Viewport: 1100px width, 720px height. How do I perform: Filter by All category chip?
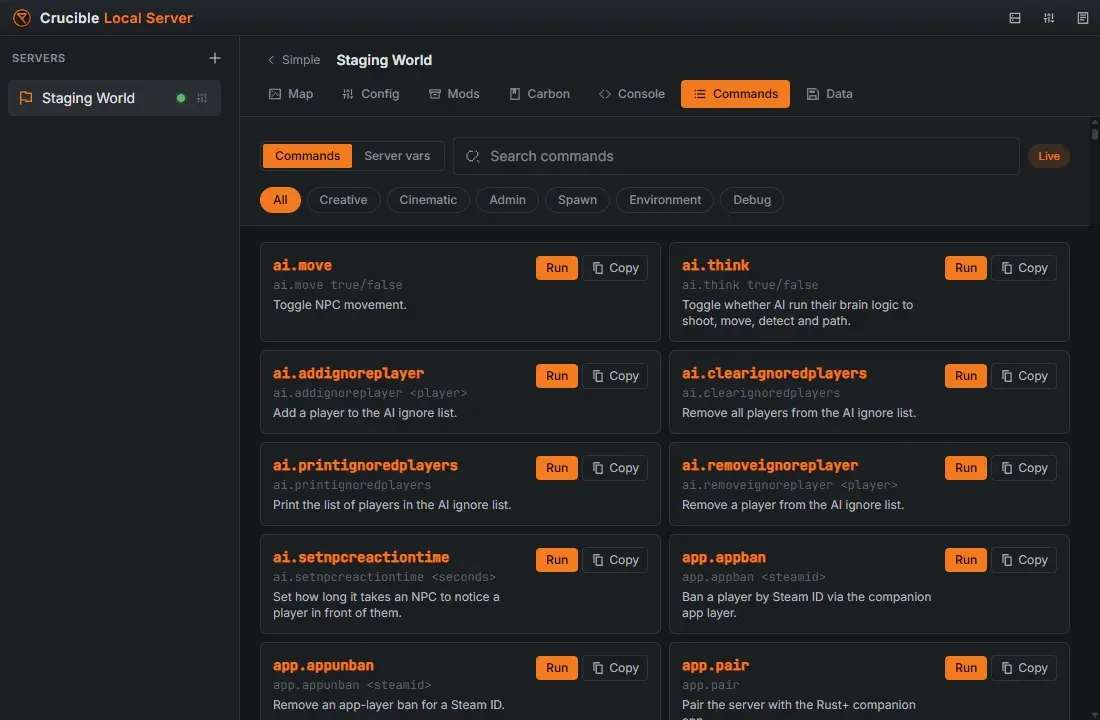click(x=280, y=199)
